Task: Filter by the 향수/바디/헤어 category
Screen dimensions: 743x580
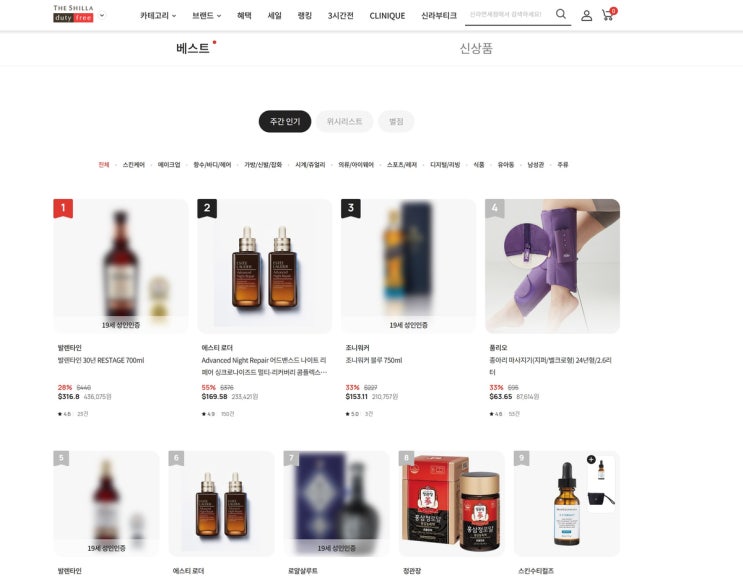Action: pyautogui.click(x=212, y=165)
